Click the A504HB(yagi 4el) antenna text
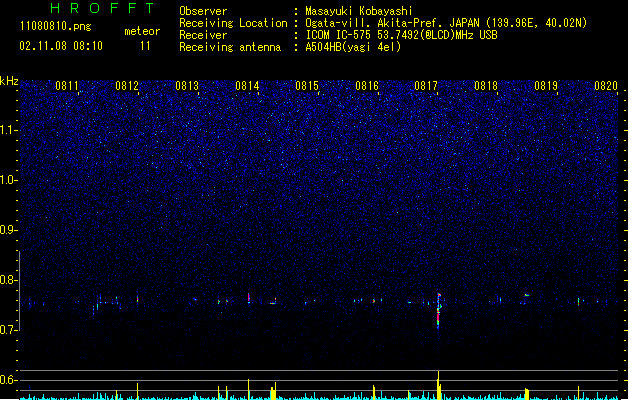The height and width of the screenshot is (400, 629). coord(353,47)
